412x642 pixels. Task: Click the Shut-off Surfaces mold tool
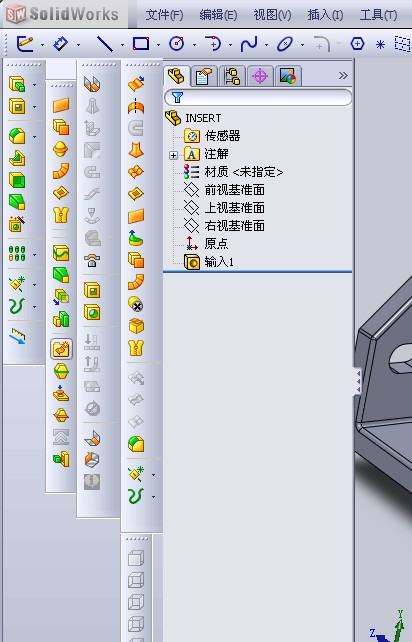tap(61, 393)
